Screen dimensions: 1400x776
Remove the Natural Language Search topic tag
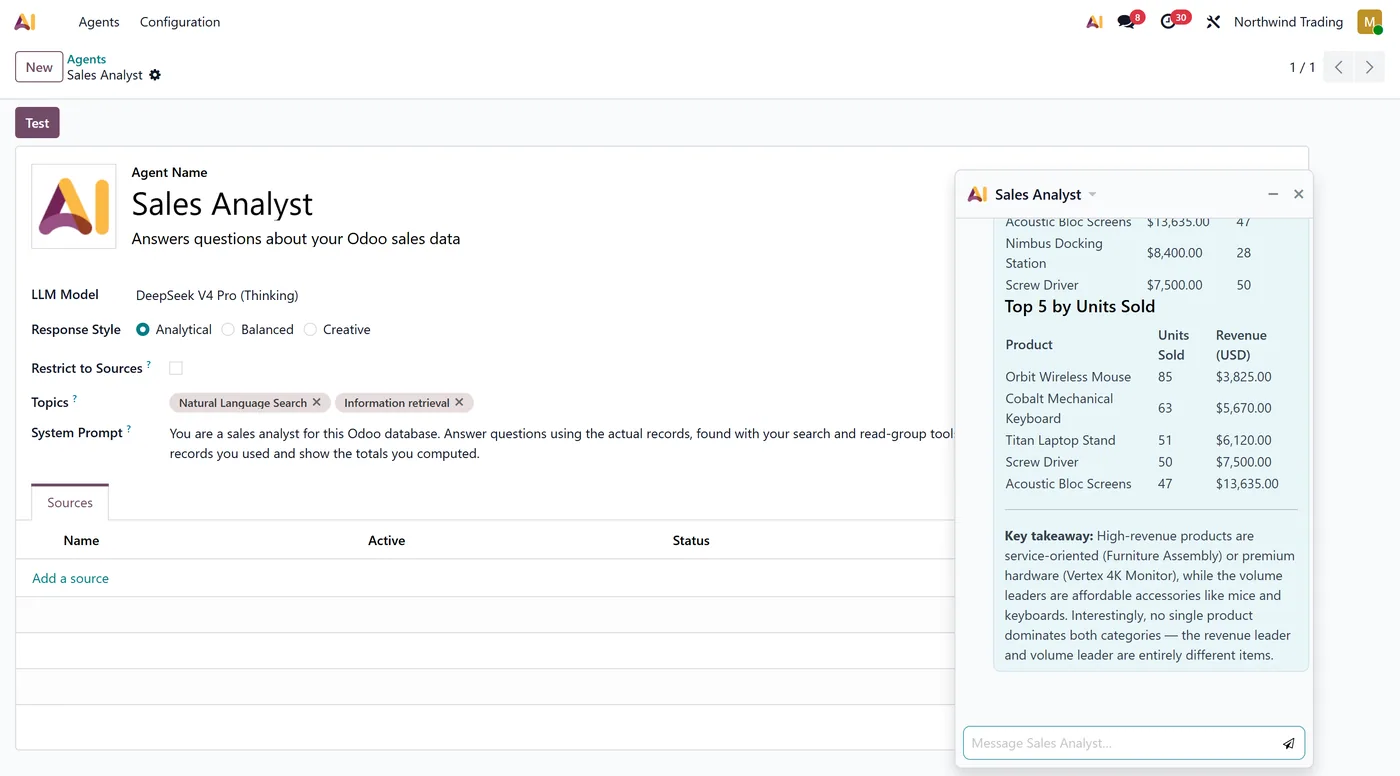(317, 402)
